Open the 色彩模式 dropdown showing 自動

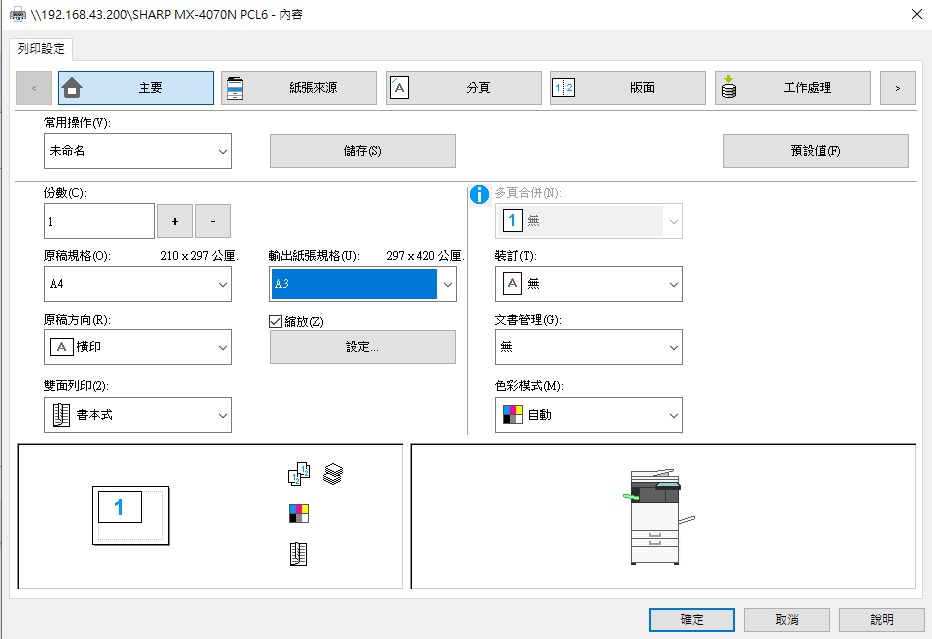(x=588, y=414)
